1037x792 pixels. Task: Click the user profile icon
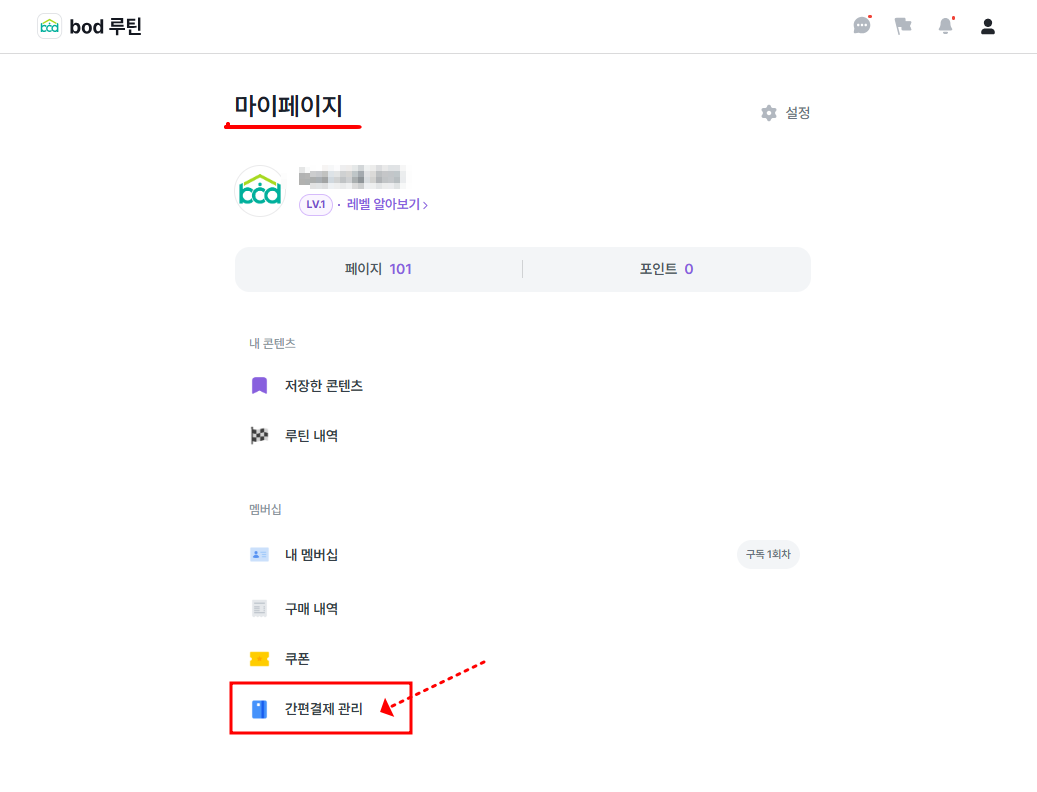coord(988,26)
